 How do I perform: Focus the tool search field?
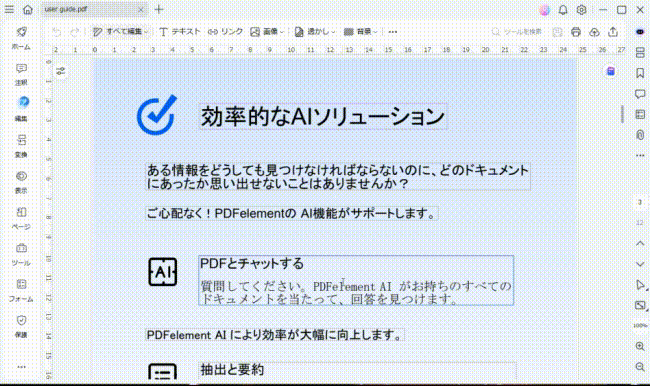pos(517,32)
